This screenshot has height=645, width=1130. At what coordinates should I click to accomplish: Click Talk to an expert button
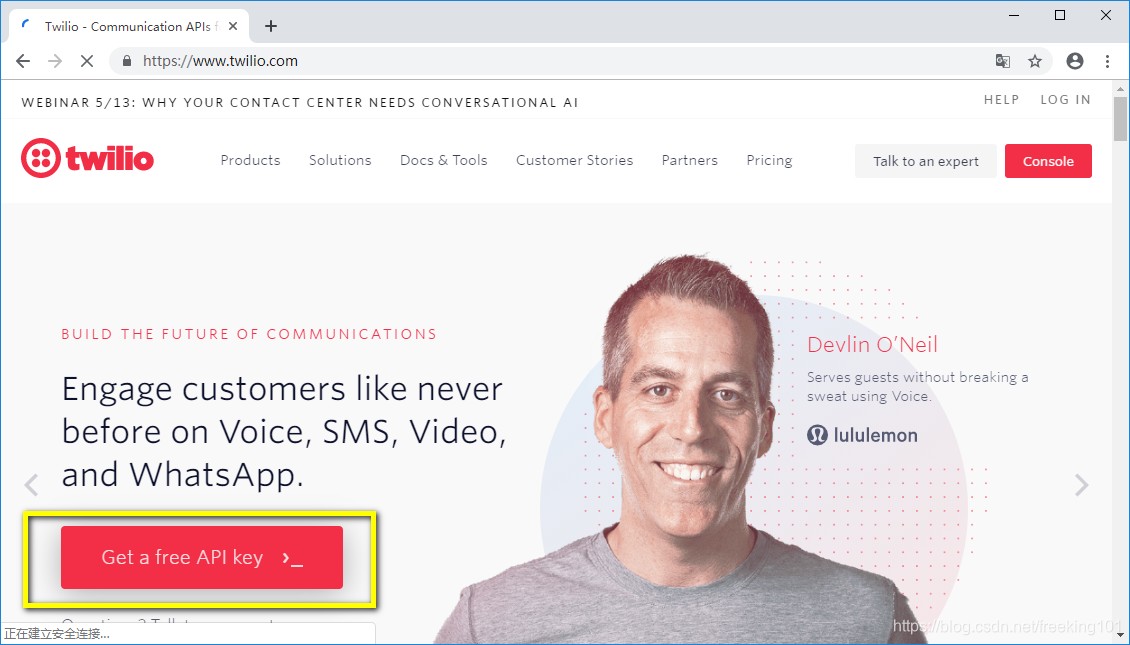[x=926, y=161]
